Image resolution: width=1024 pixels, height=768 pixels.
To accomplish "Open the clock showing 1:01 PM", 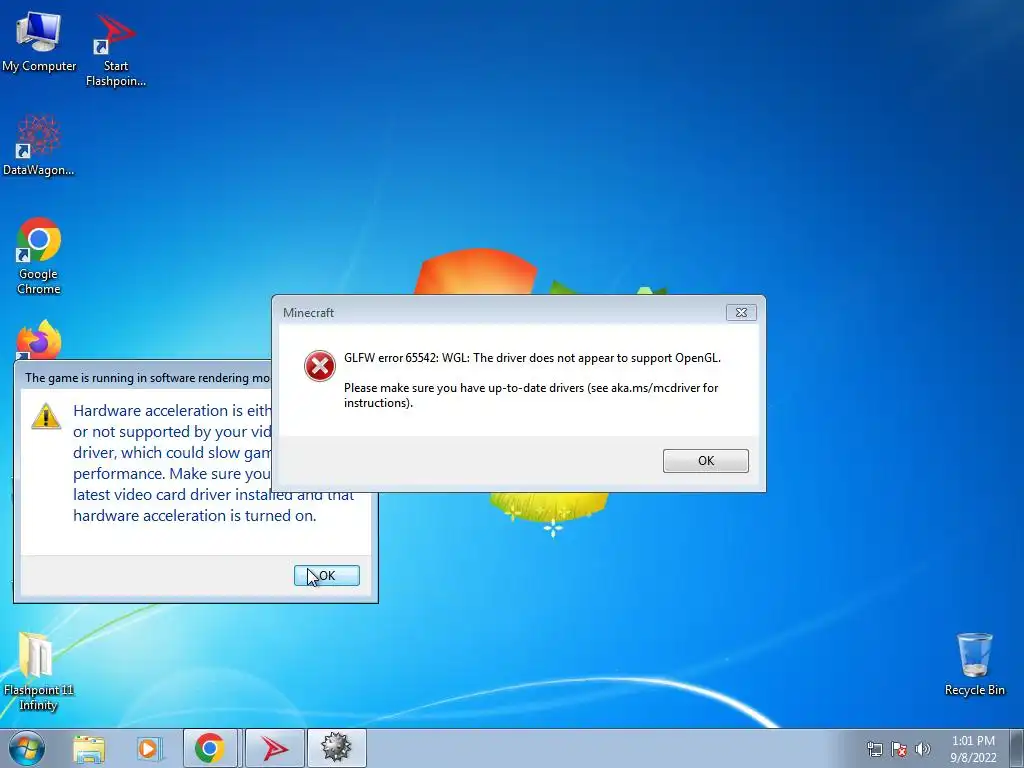I will click(973, 749).
